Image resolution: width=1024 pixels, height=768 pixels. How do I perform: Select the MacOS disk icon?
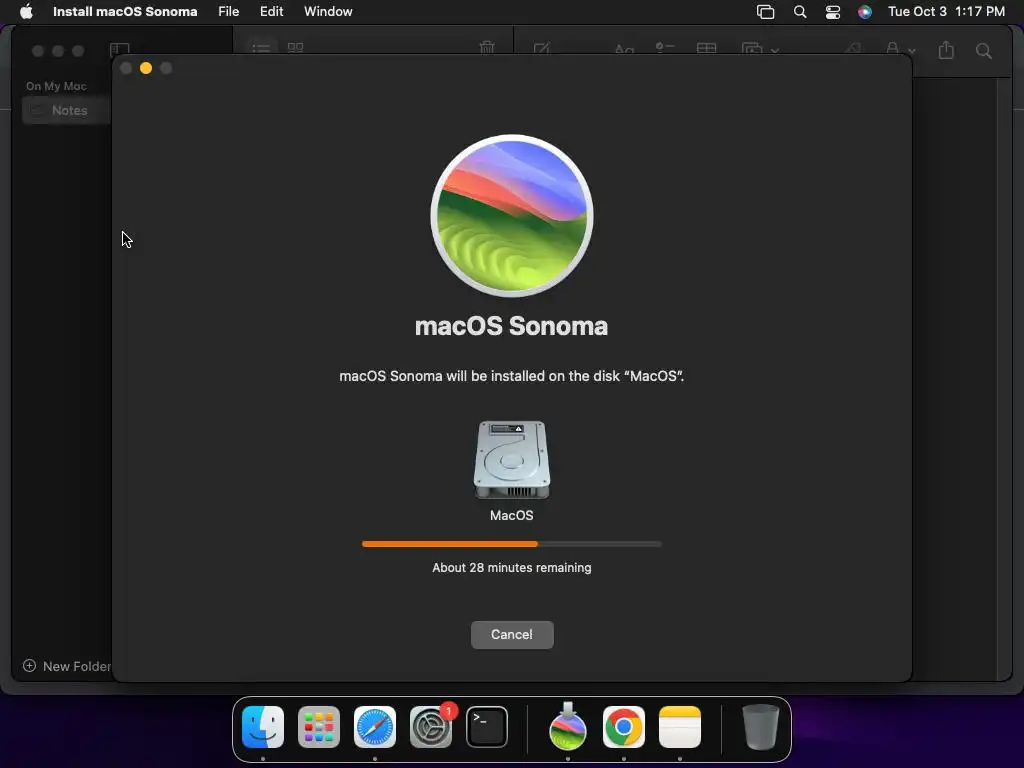(x=512, y=460)
